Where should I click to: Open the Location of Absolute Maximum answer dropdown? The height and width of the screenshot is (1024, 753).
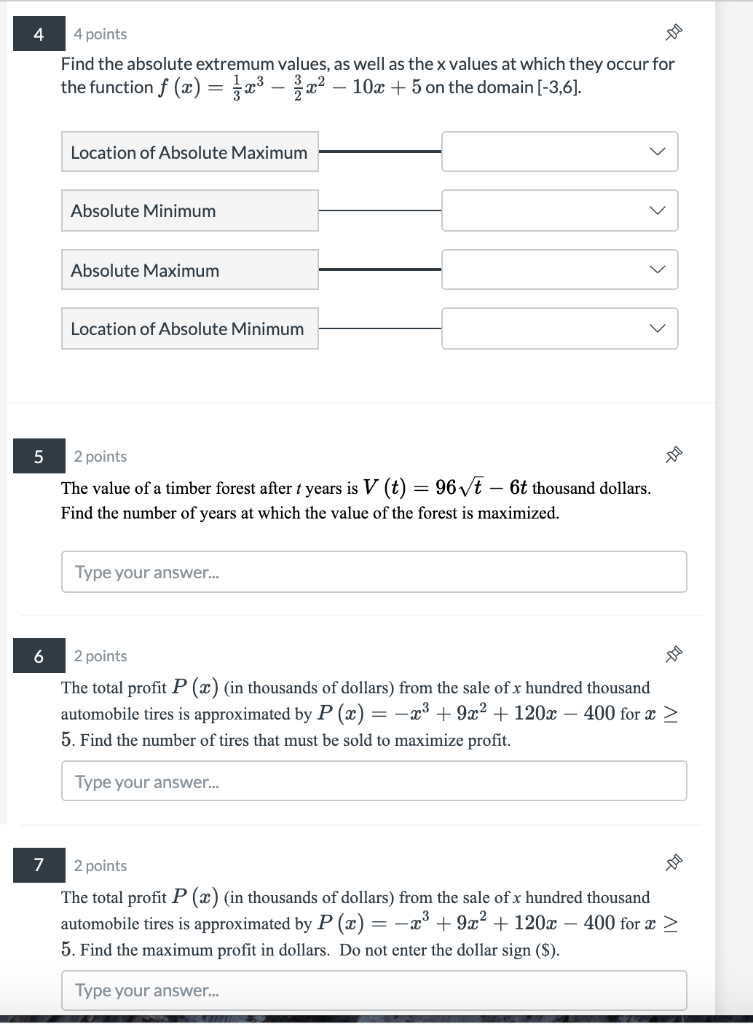558,151
